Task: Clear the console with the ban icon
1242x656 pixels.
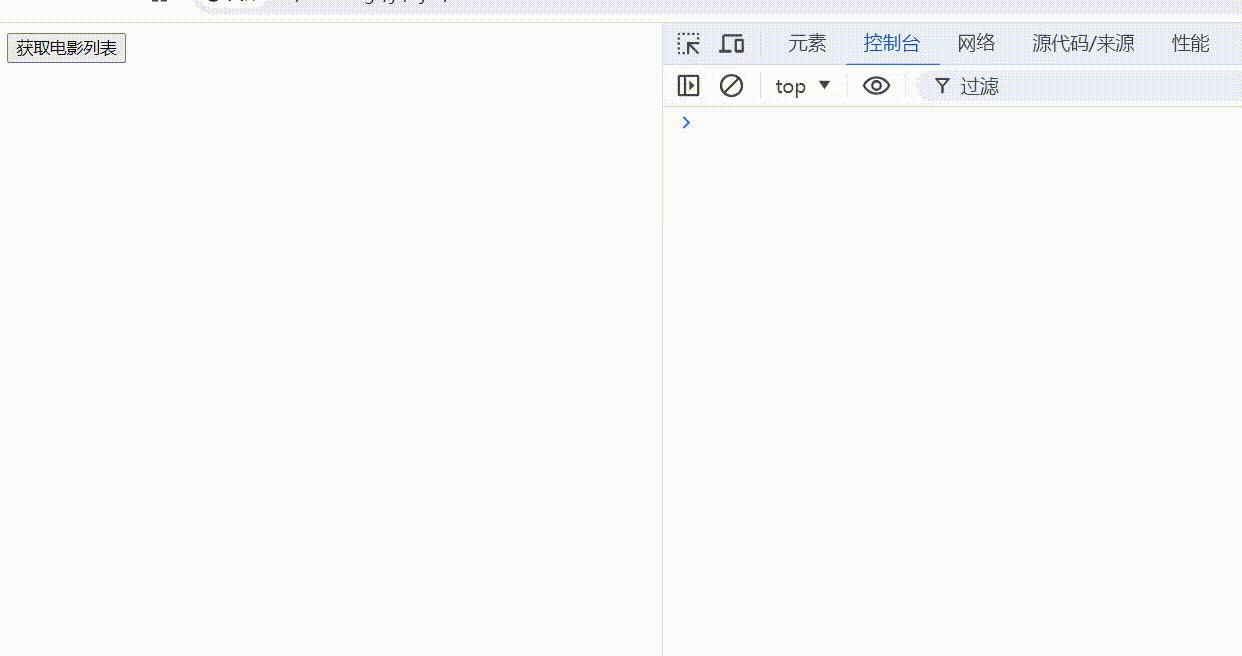Action: pos(732,86)
